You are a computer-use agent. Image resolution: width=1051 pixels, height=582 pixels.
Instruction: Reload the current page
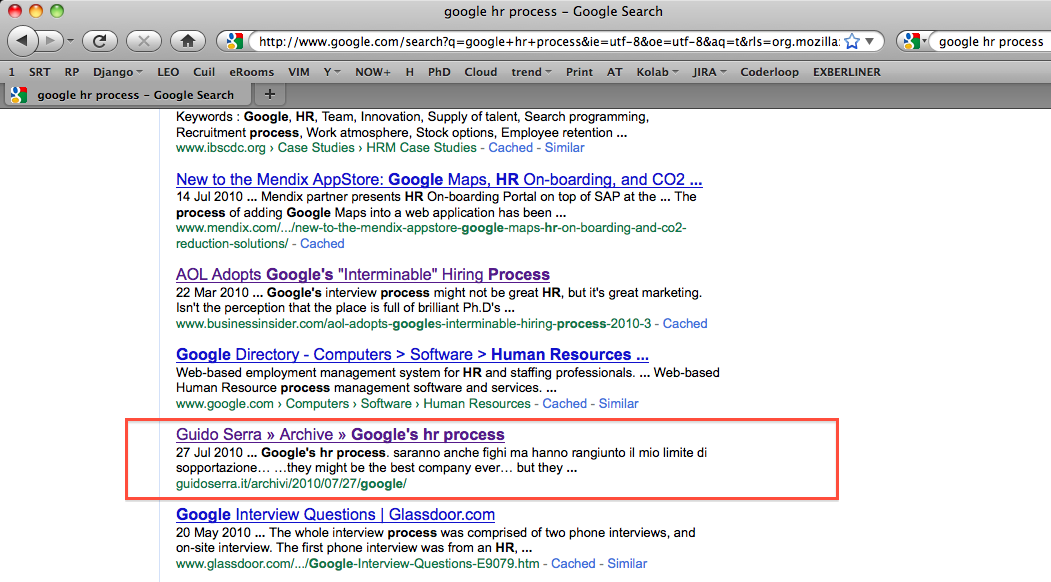100,41
